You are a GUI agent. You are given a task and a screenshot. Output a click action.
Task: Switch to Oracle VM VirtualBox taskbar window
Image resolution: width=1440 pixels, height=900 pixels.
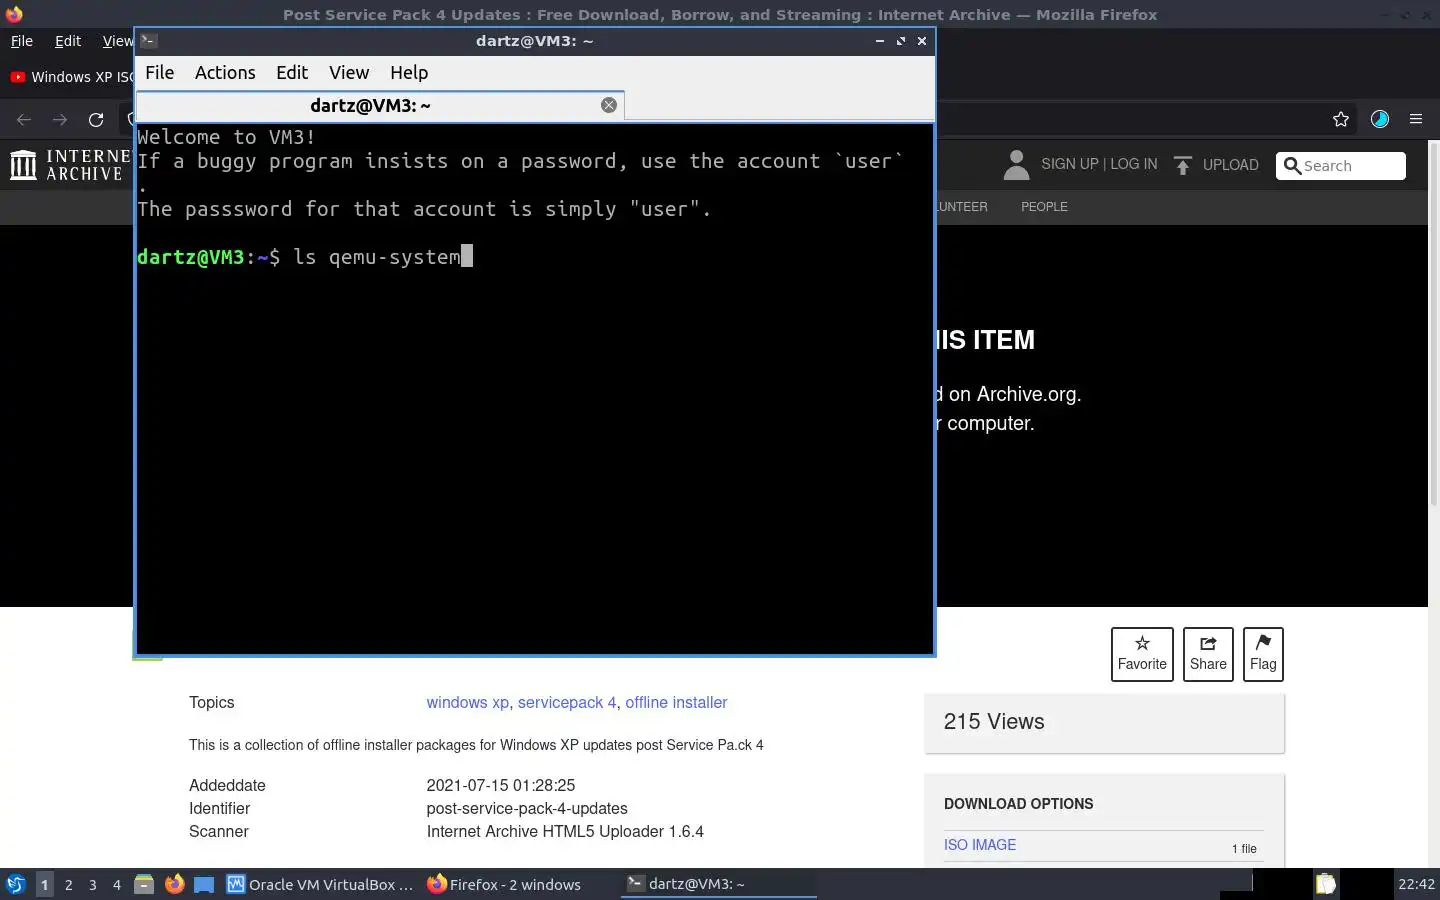tap(320, 884)
